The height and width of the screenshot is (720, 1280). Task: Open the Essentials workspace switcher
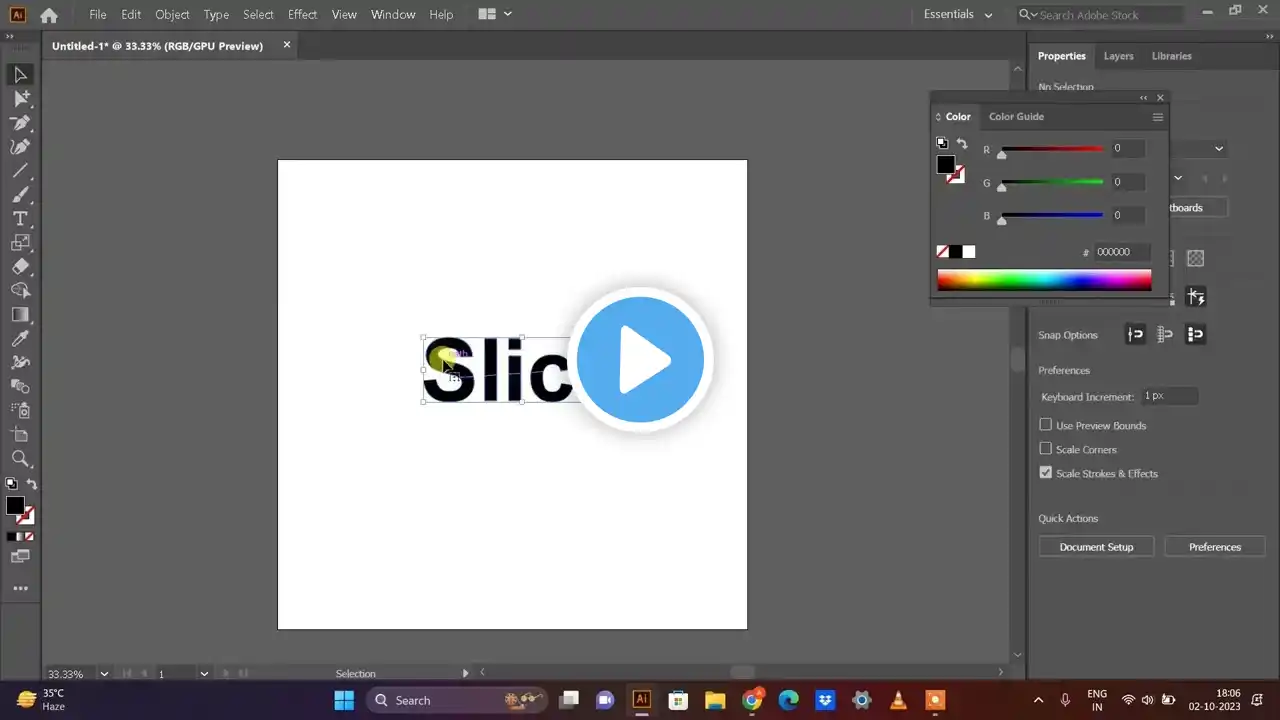pos(958,14)
